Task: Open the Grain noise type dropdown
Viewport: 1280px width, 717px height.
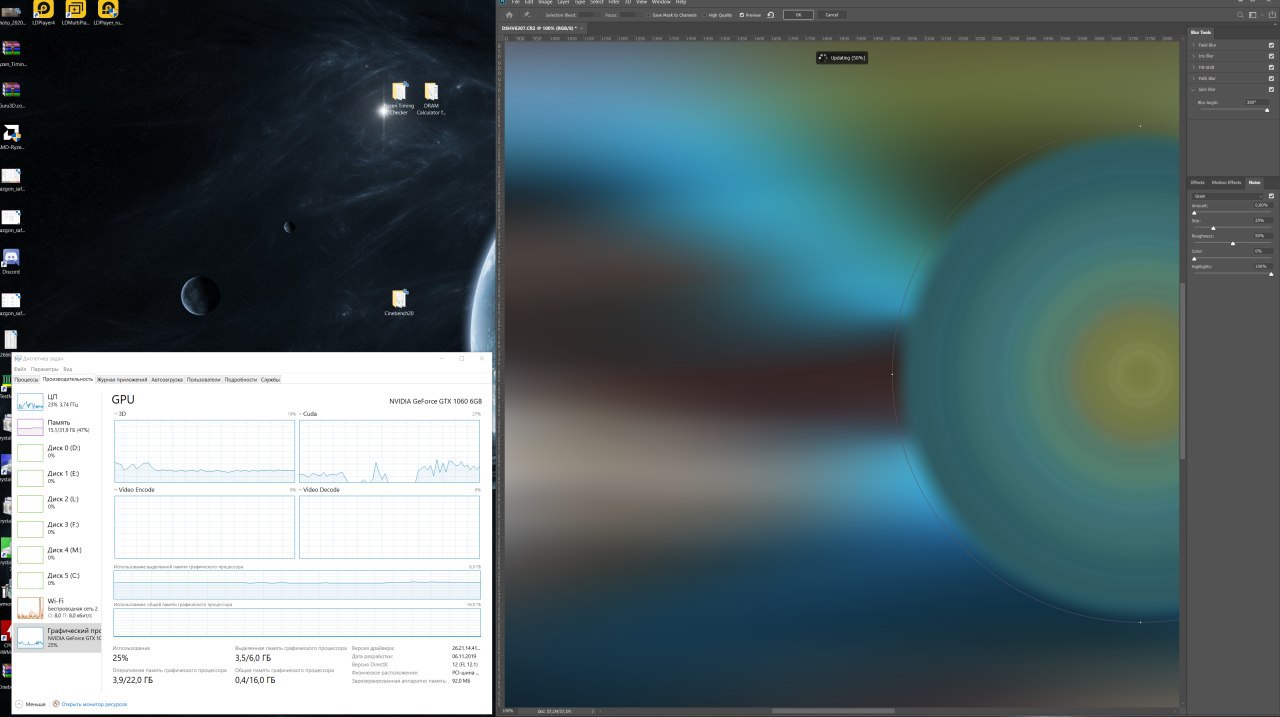Action: 1227,196
